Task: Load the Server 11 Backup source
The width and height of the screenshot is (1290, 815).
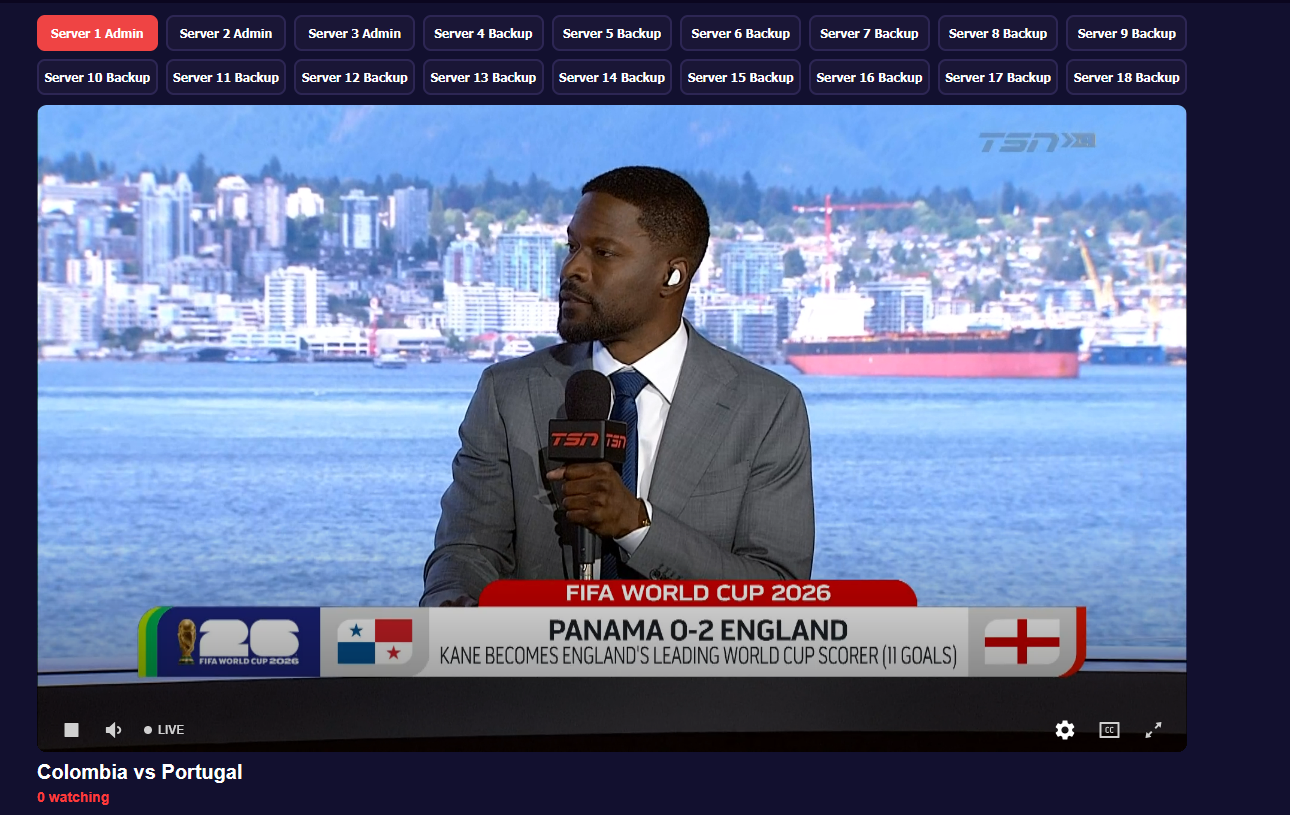Action: [x=226, y=77]
